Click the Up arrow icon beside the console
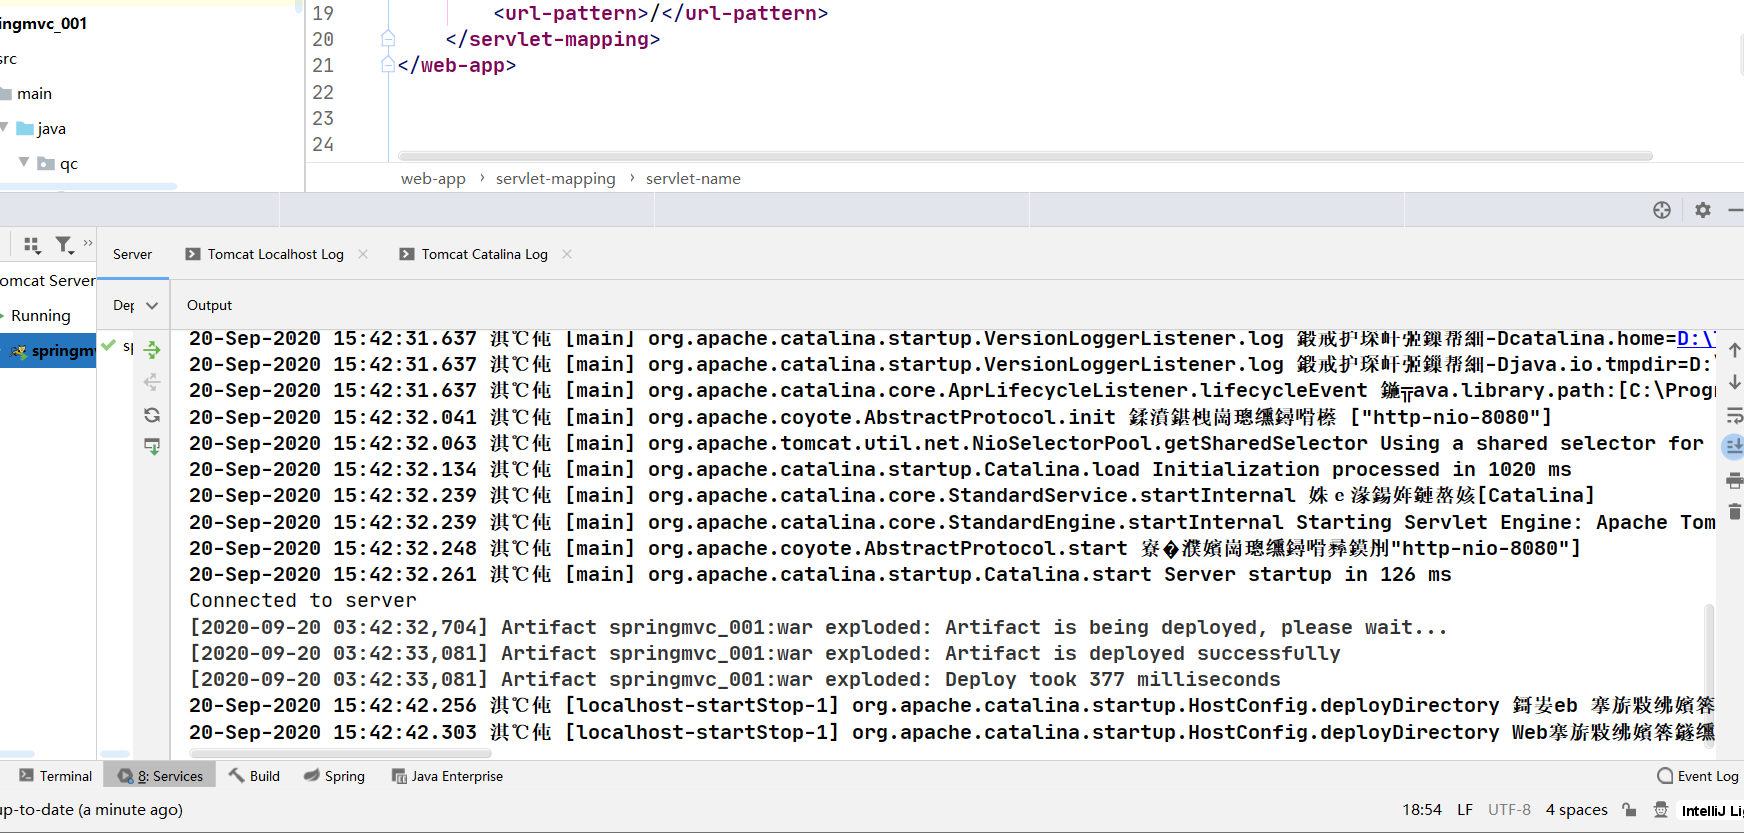The height and width of the screenshot is (833, 1744). pos(1734,350)
